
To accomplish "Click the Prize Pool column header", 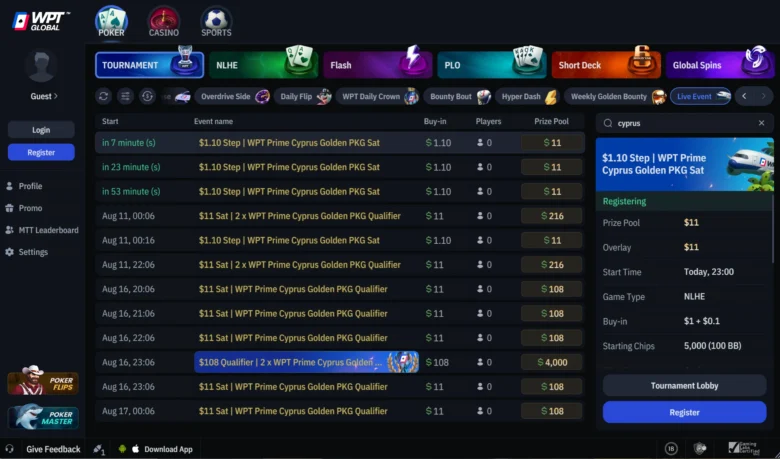I will 551,121.
